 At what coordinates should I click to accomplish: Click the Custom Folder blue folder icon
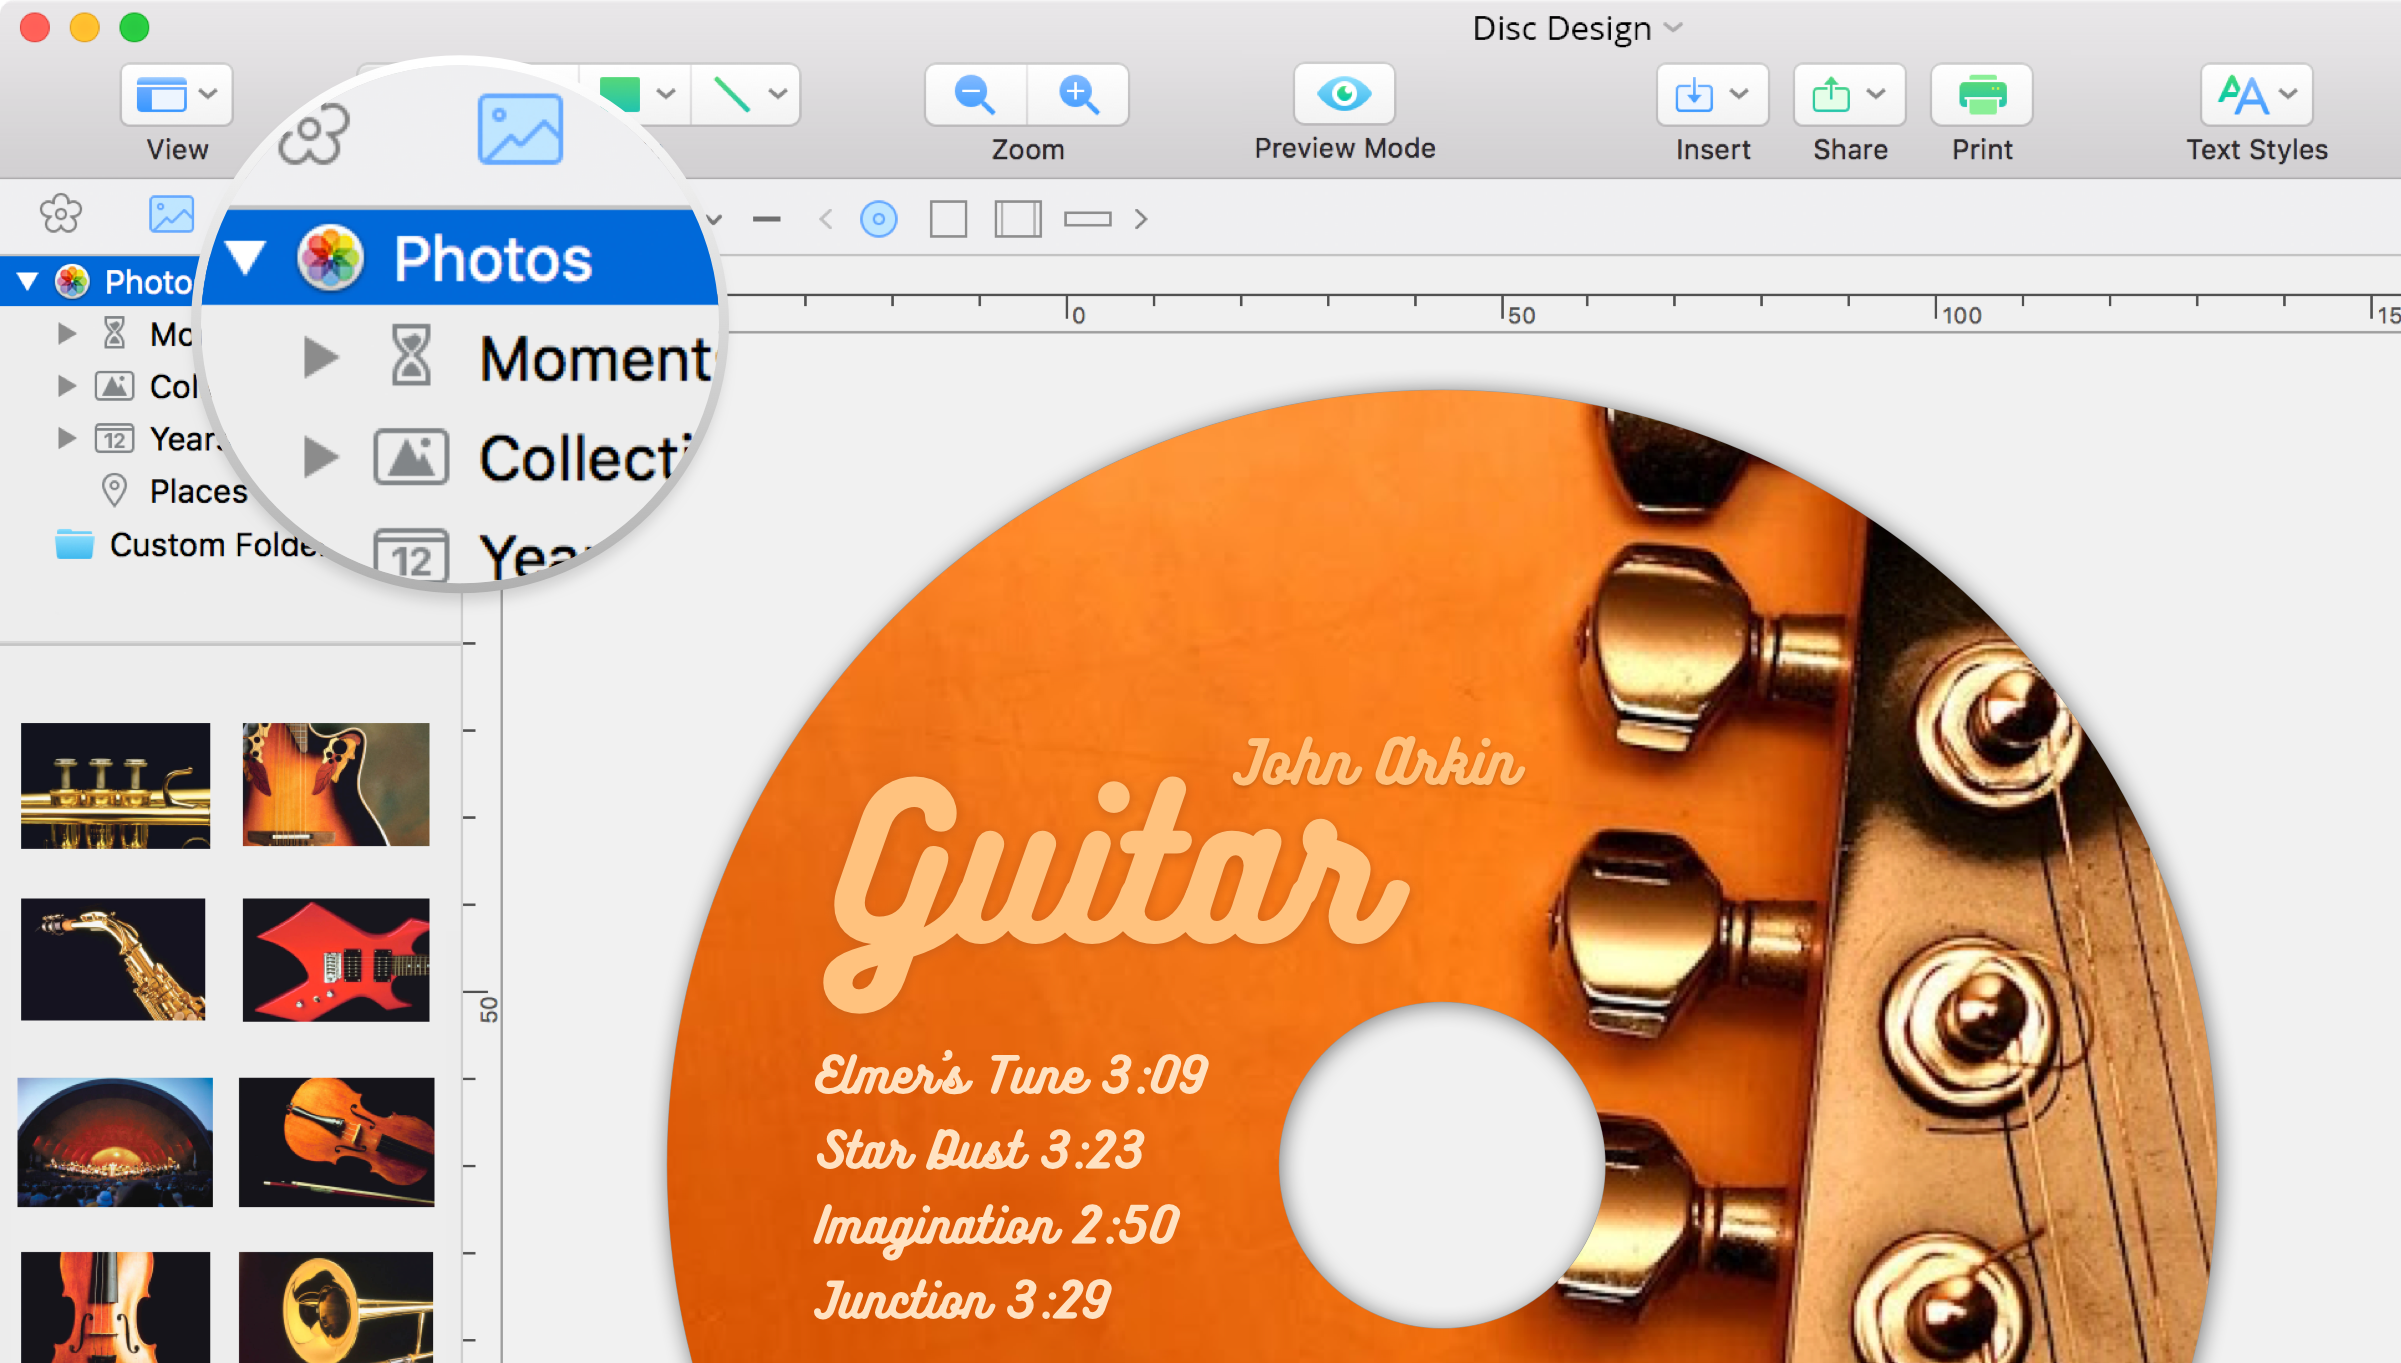pyautogui.click(x=74, y=544)
